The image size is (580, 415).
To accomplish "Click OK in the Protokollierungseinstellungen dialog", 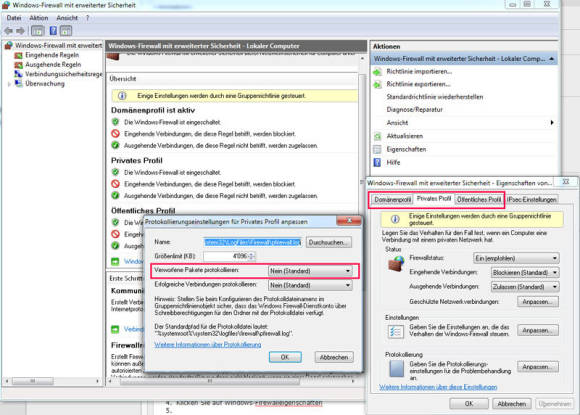I will click(285, 357).
